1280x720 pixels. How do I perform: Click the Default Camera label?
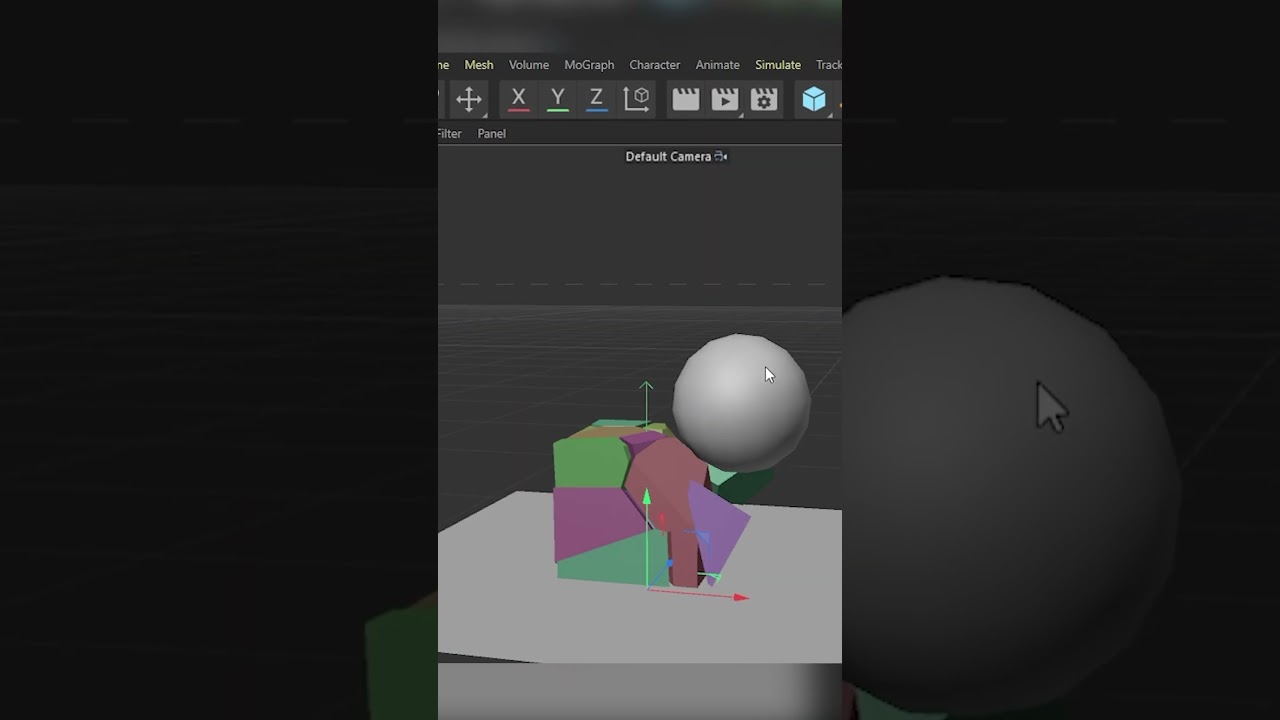click(x=668, y=157)
